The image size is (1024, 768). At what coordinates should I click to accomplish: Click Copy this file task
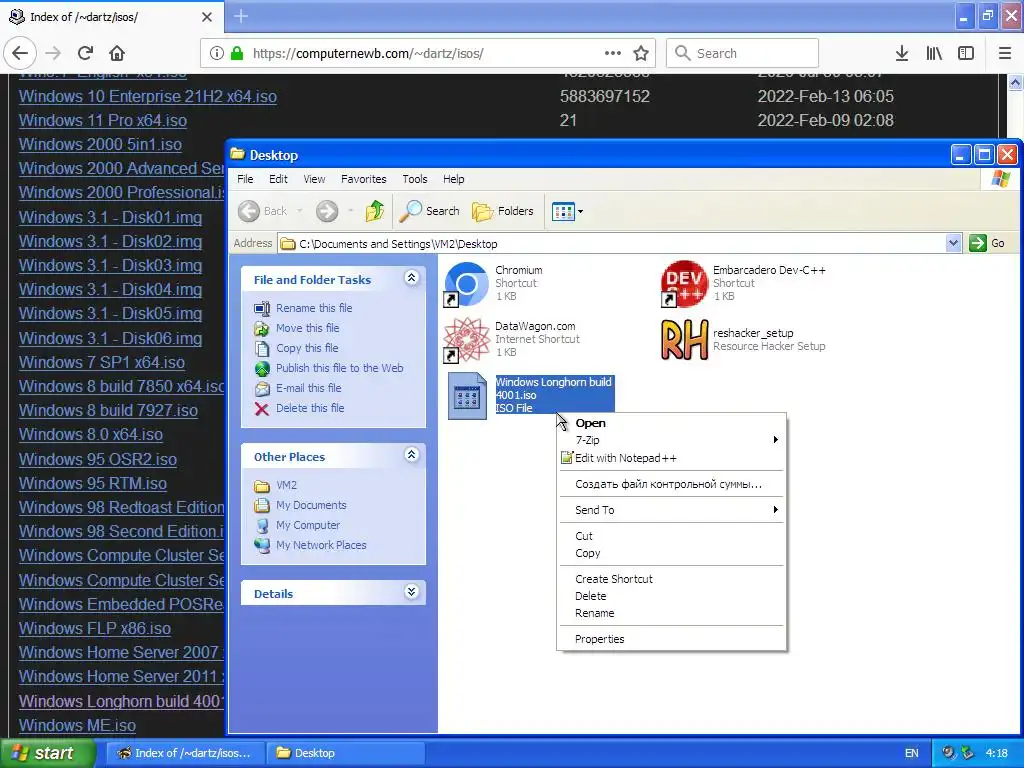[x=307, y=348]
